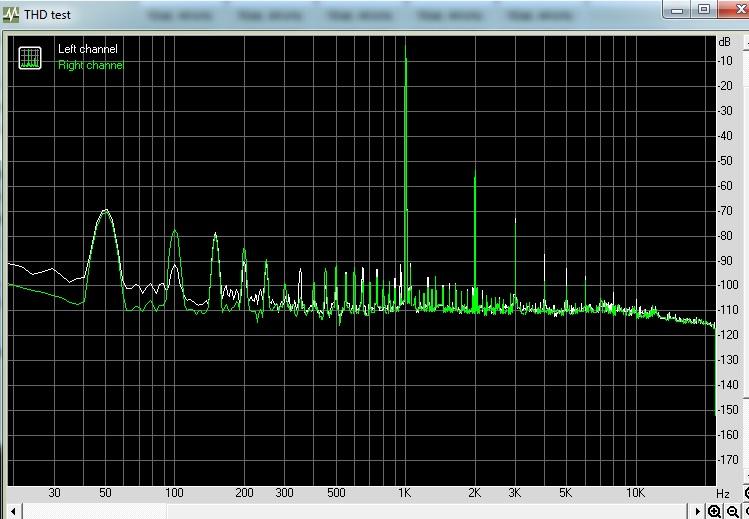The width and height of the screenshot is (749, 519).
Task: Click the vertical scrollbar on right edge
Action: tap(743, 250)
